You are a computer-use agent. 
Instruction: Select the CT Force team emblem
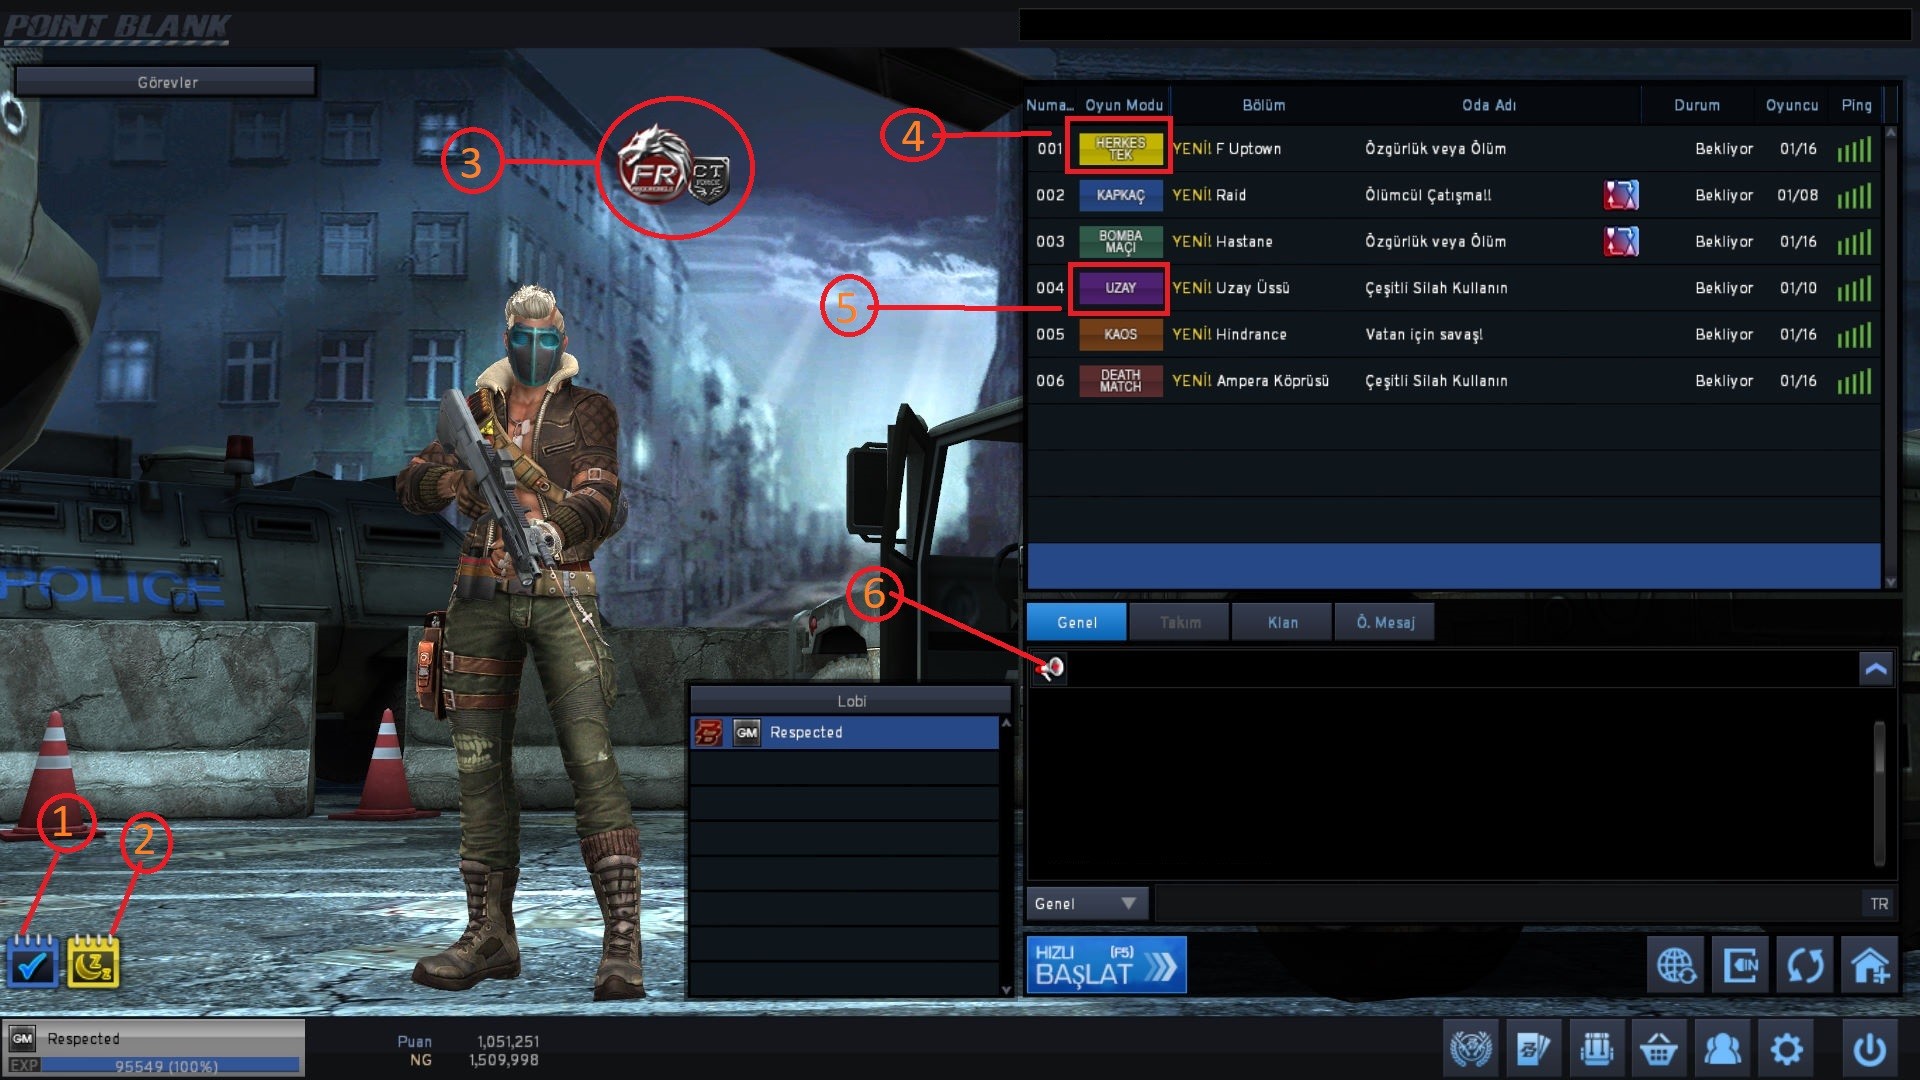click(709, 179)
